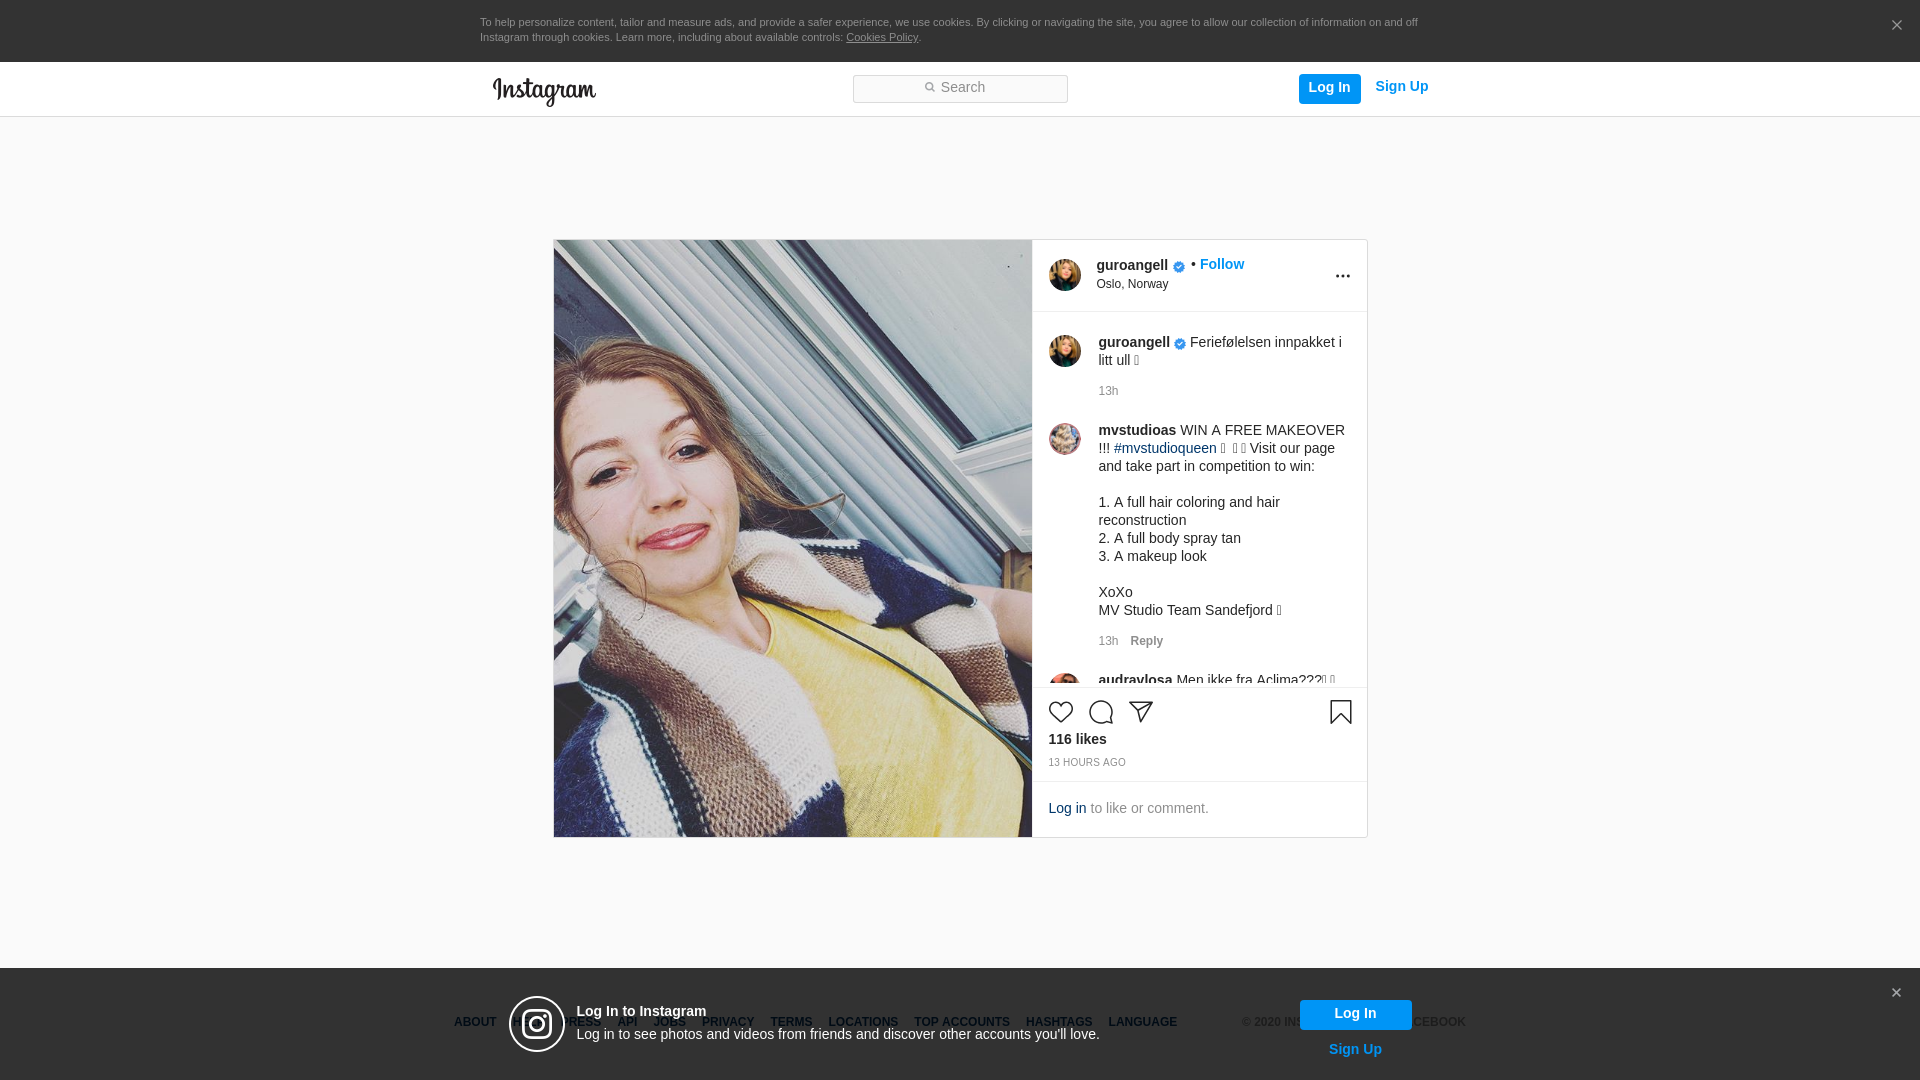This screenshot has height=1080, width=1920.
Task: Click Sign Up link in header
Action: 1401,87
